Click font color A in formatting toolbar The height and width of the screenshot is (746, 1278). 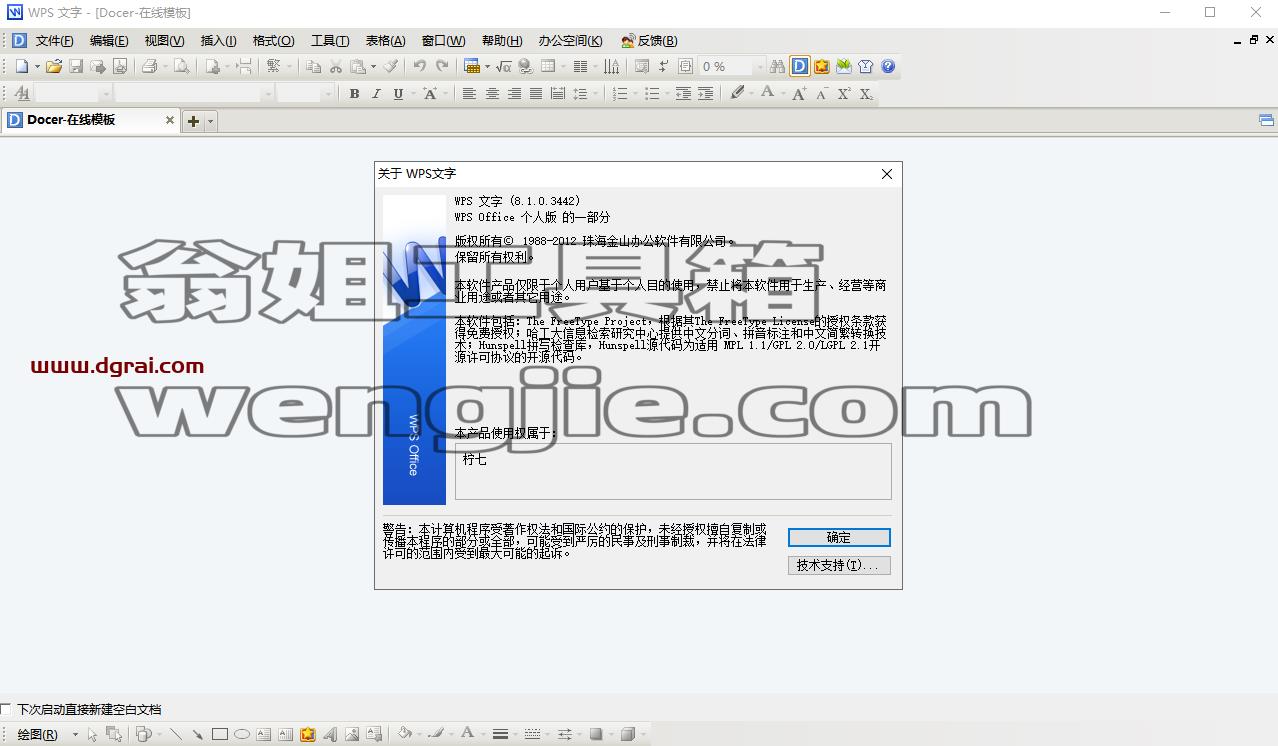coord(767,93)
